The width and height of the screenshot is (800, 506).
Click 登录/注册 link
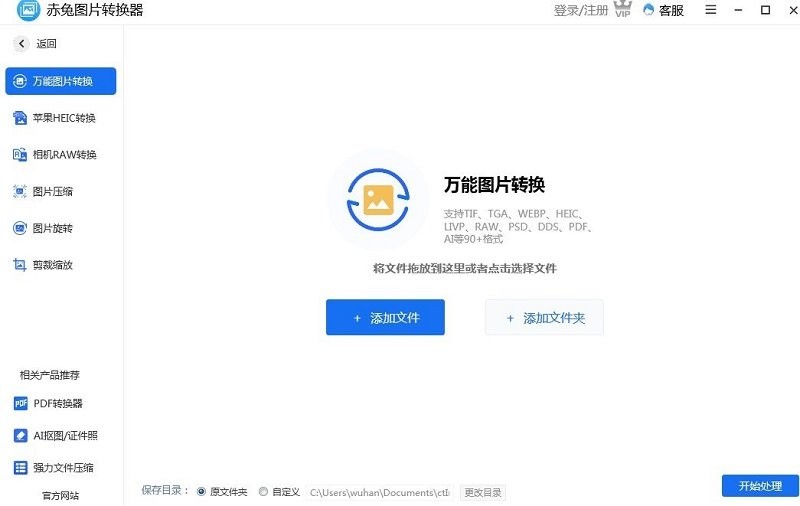581,10
